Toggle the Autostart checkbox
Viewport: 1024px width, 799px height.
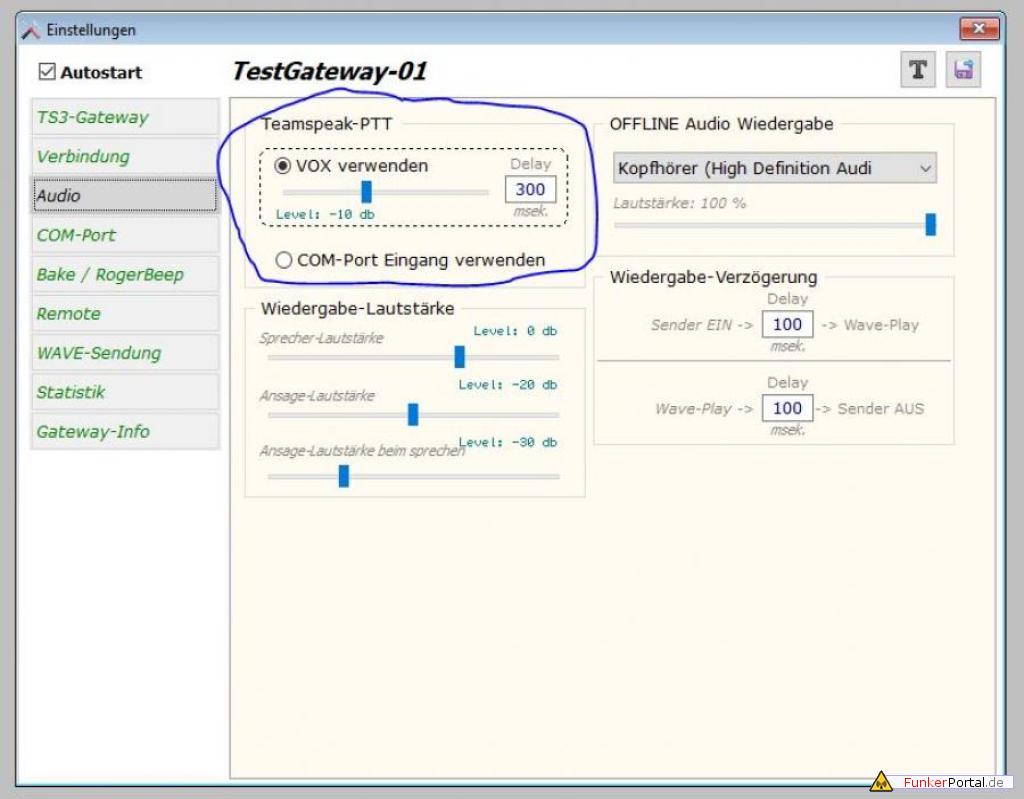click(47, 72)
